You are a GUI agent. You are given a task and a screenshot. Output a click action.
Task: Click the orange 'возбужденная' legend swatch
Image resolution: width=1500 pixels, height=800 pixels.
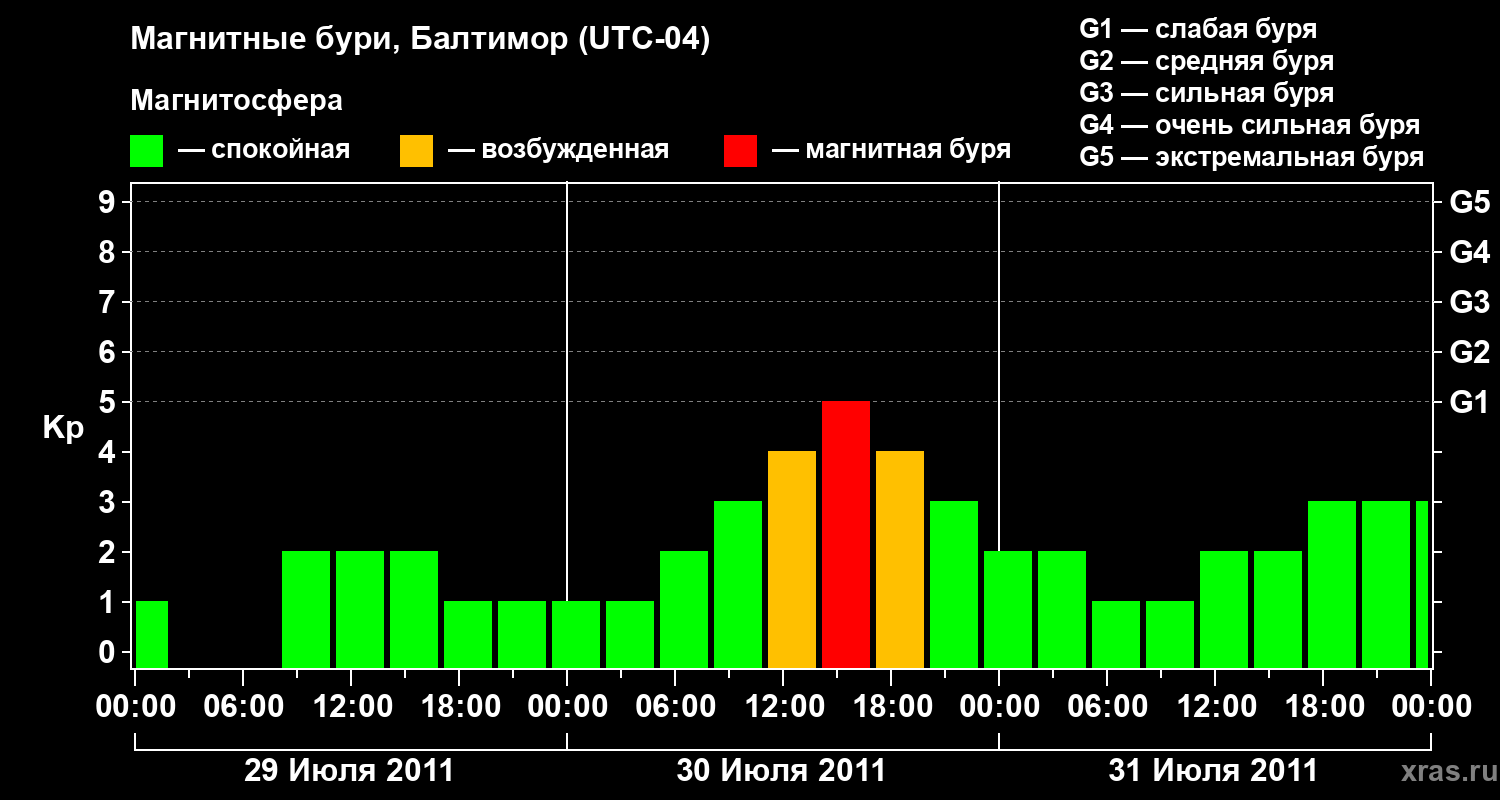click(x=416, y=151)
